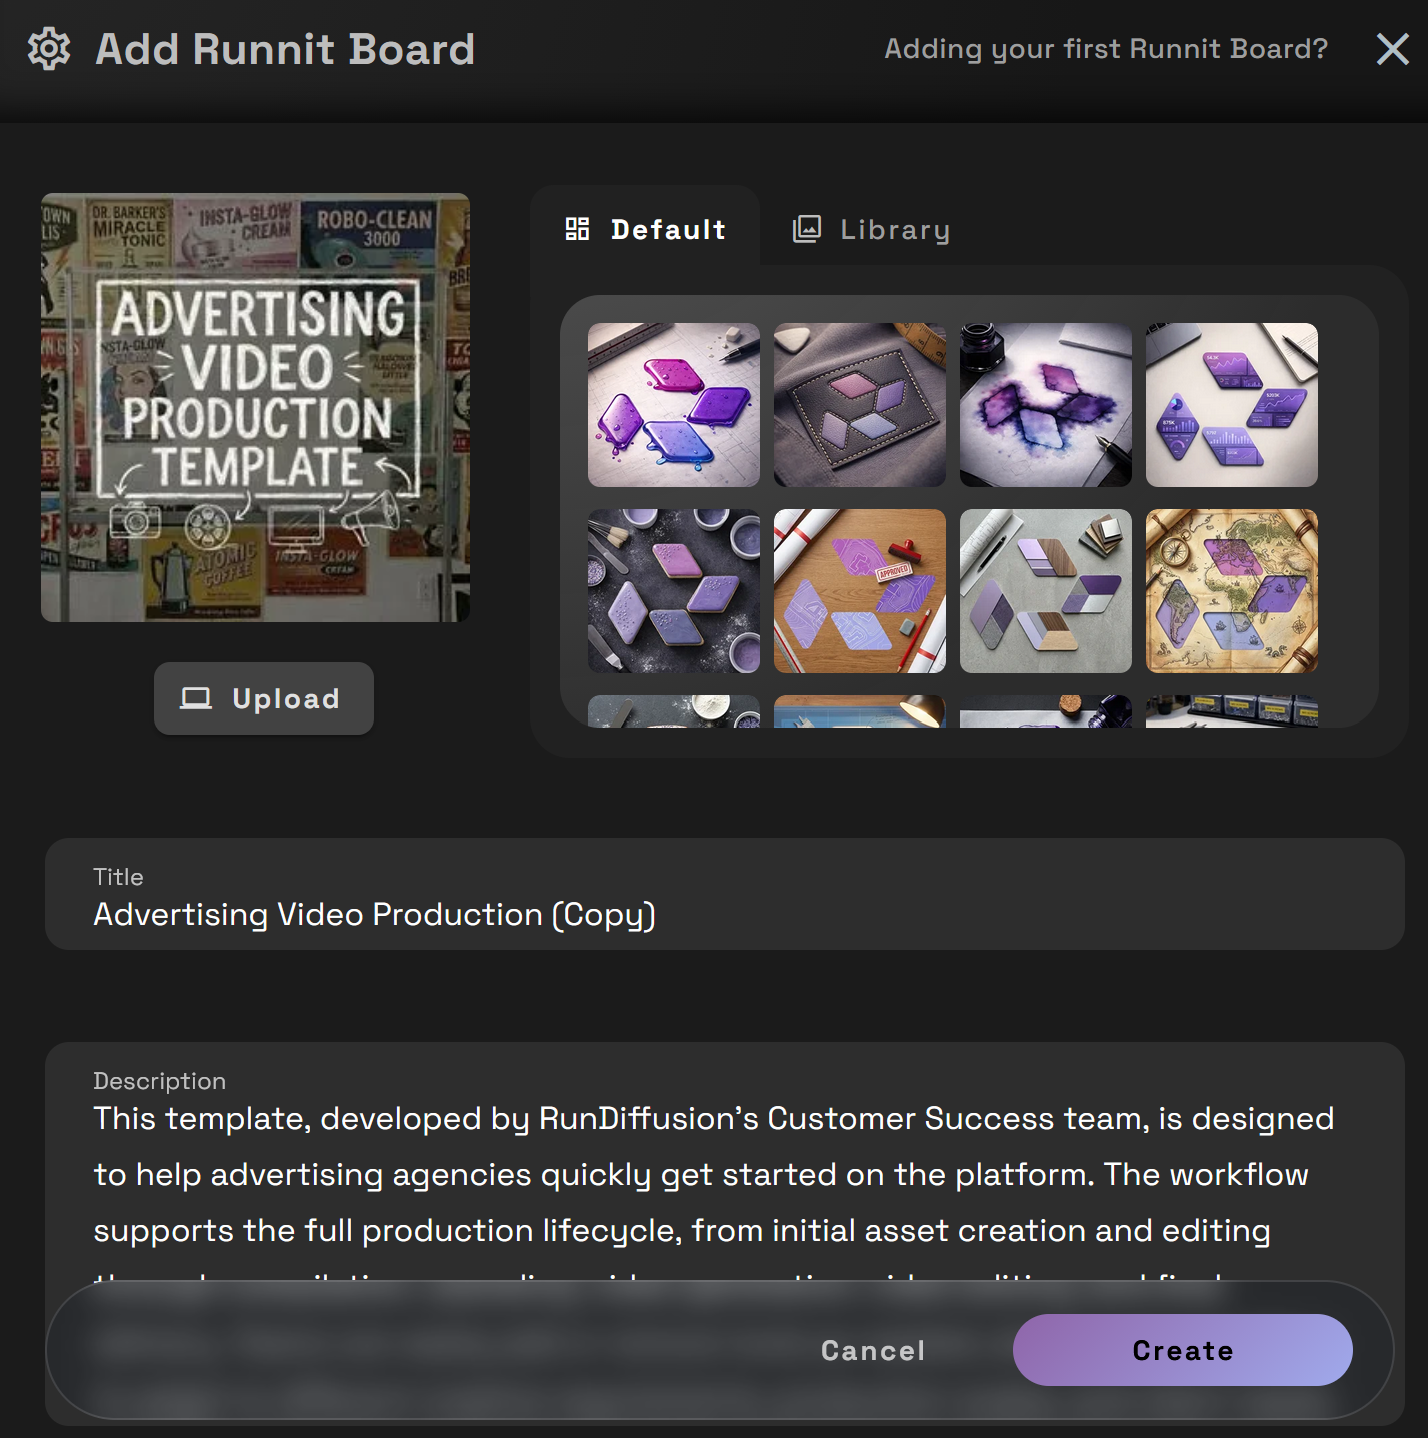Close the Add Runnit Board dialog
The height and width of the screenshot is (1438, 1428).
pos(1392,49)
